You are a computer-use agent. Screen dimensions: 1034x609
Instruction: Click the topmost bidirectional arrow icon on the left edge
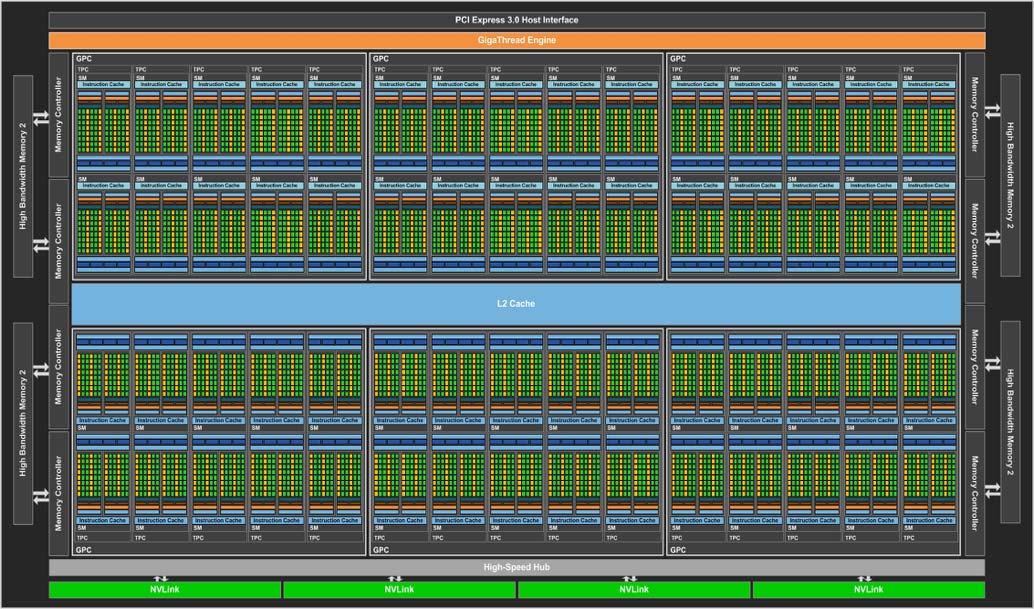(41, 119)
